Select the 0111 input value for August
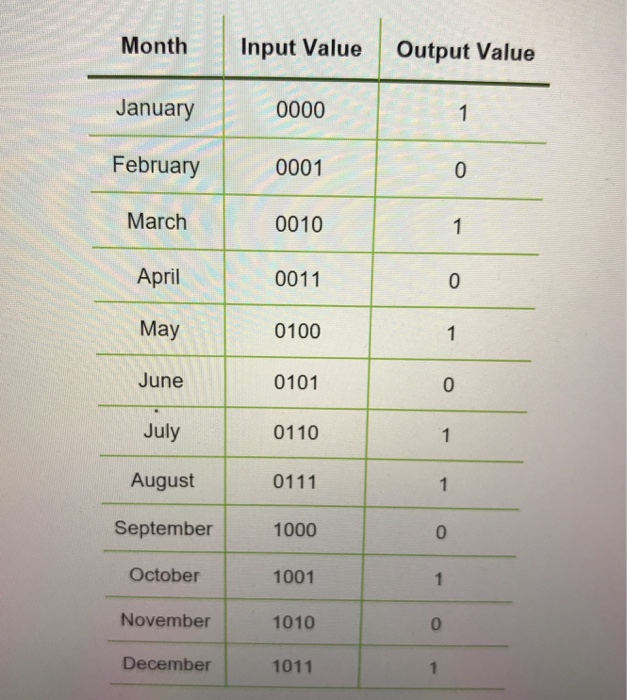Viewport: 627px width, 700px height. pos(295,482)
